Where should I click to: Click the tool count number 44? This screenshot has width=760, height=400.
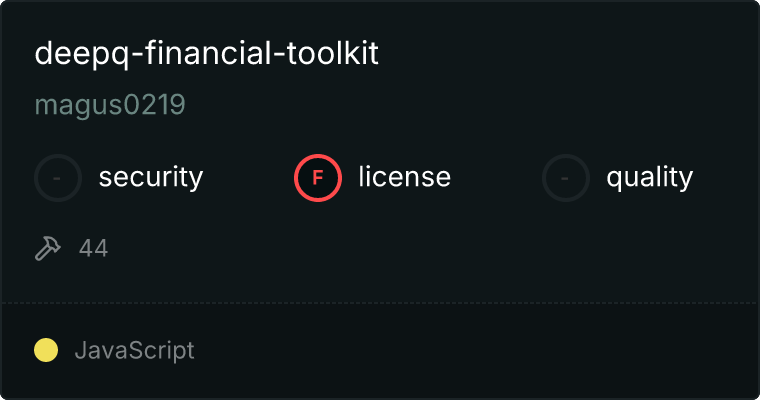coord(93,248)
